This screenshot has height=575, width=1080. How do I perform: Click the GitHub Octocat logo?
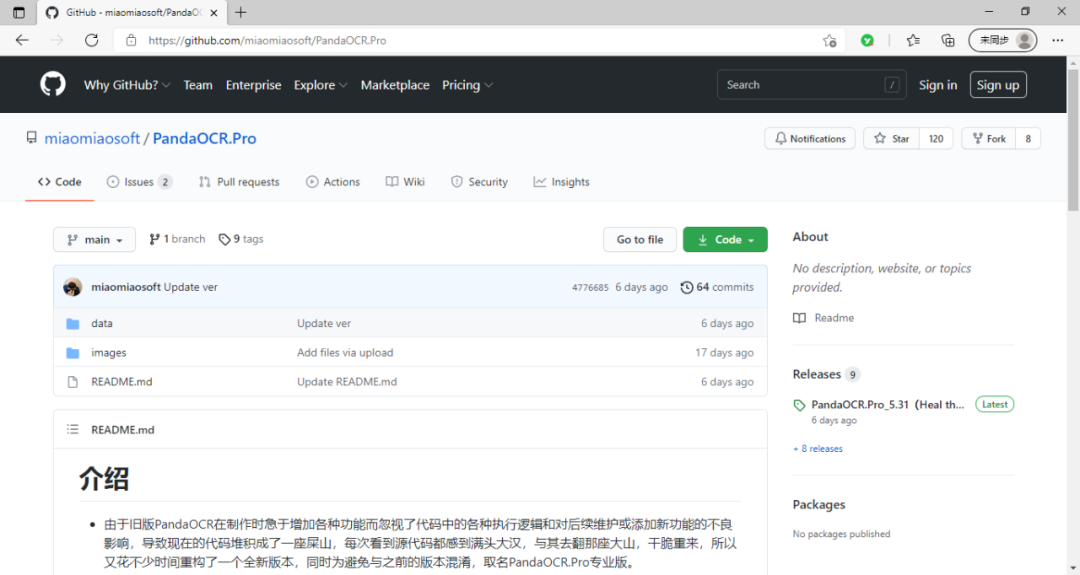52,85
